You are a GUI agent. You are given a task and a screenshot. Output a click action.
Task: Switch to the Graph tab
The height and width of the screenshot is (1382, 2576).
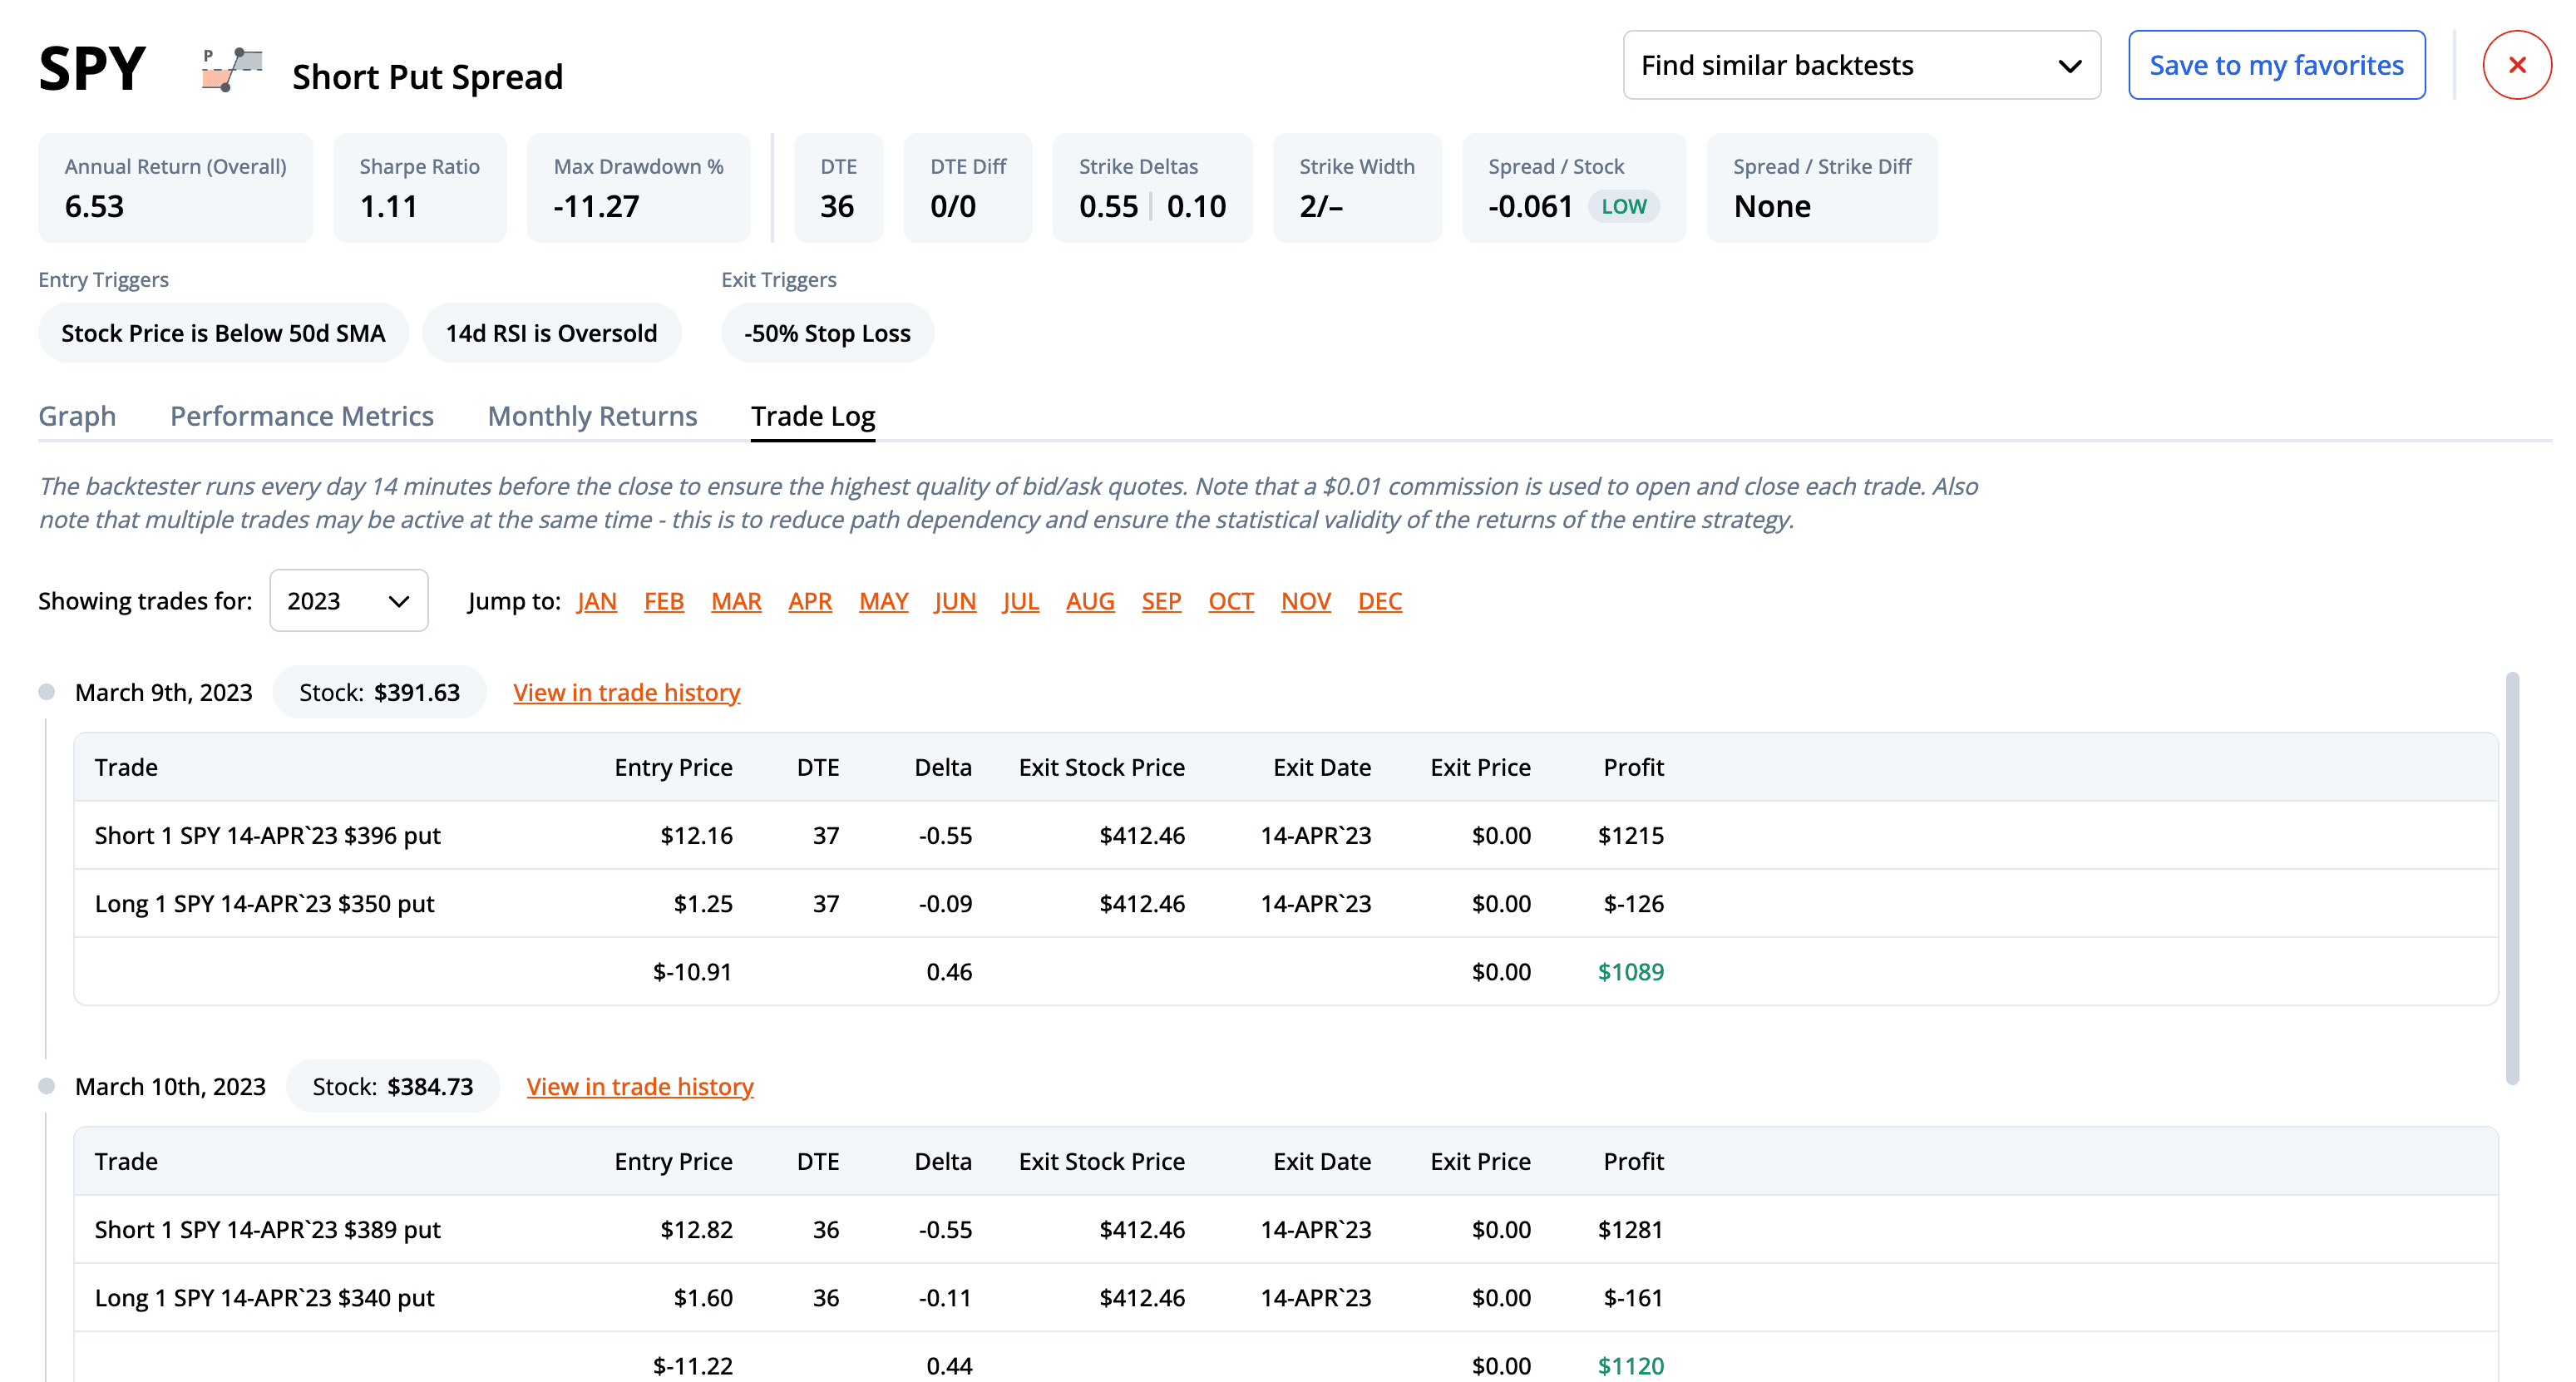pyautogui.click(x=77, y=416)
